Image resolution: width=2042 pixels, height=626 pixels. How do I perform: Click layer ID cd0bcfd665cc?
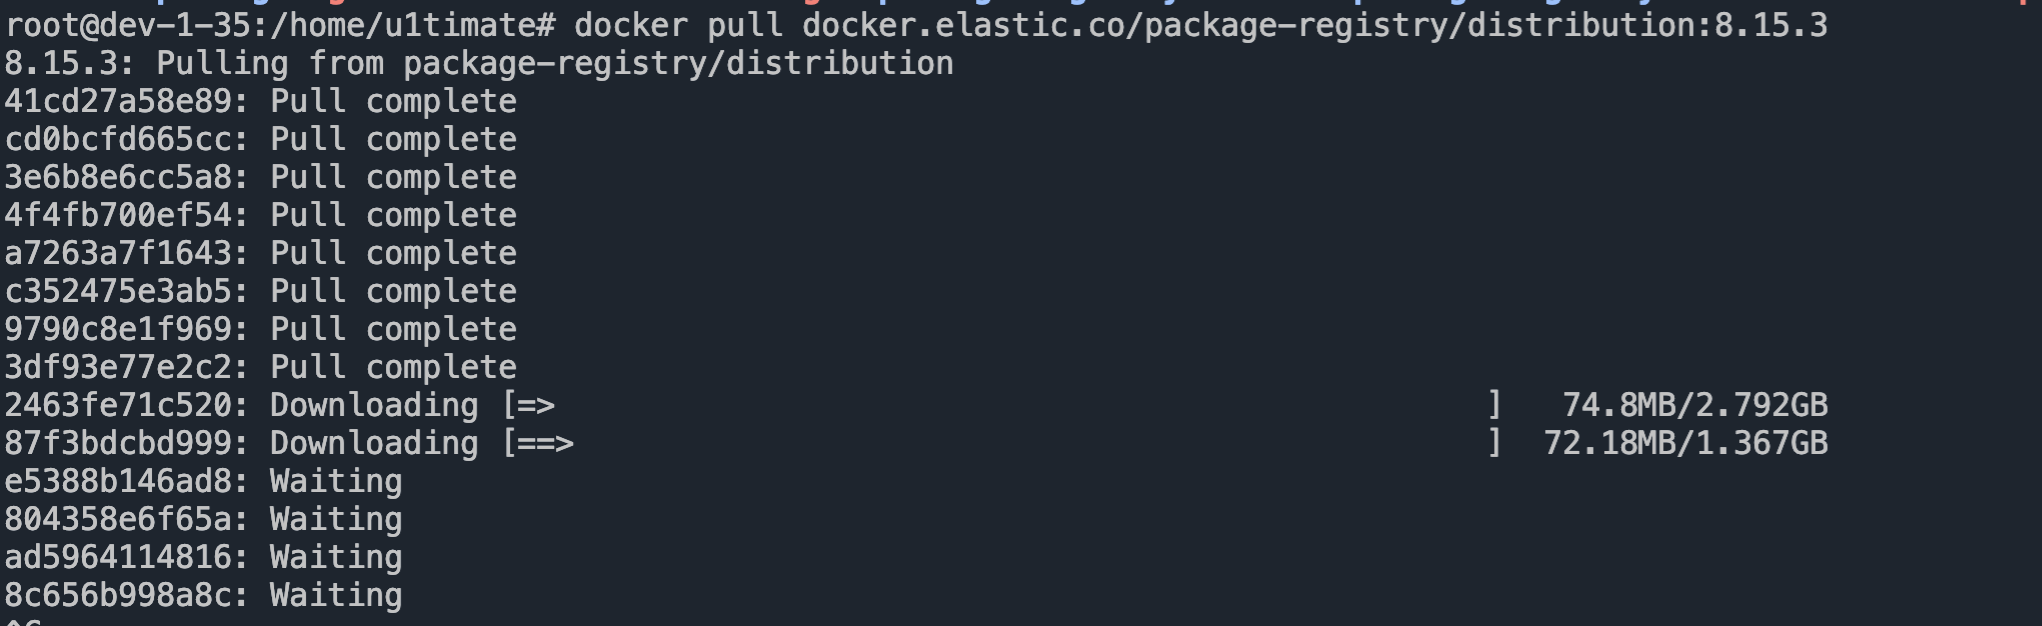[118, 139]
